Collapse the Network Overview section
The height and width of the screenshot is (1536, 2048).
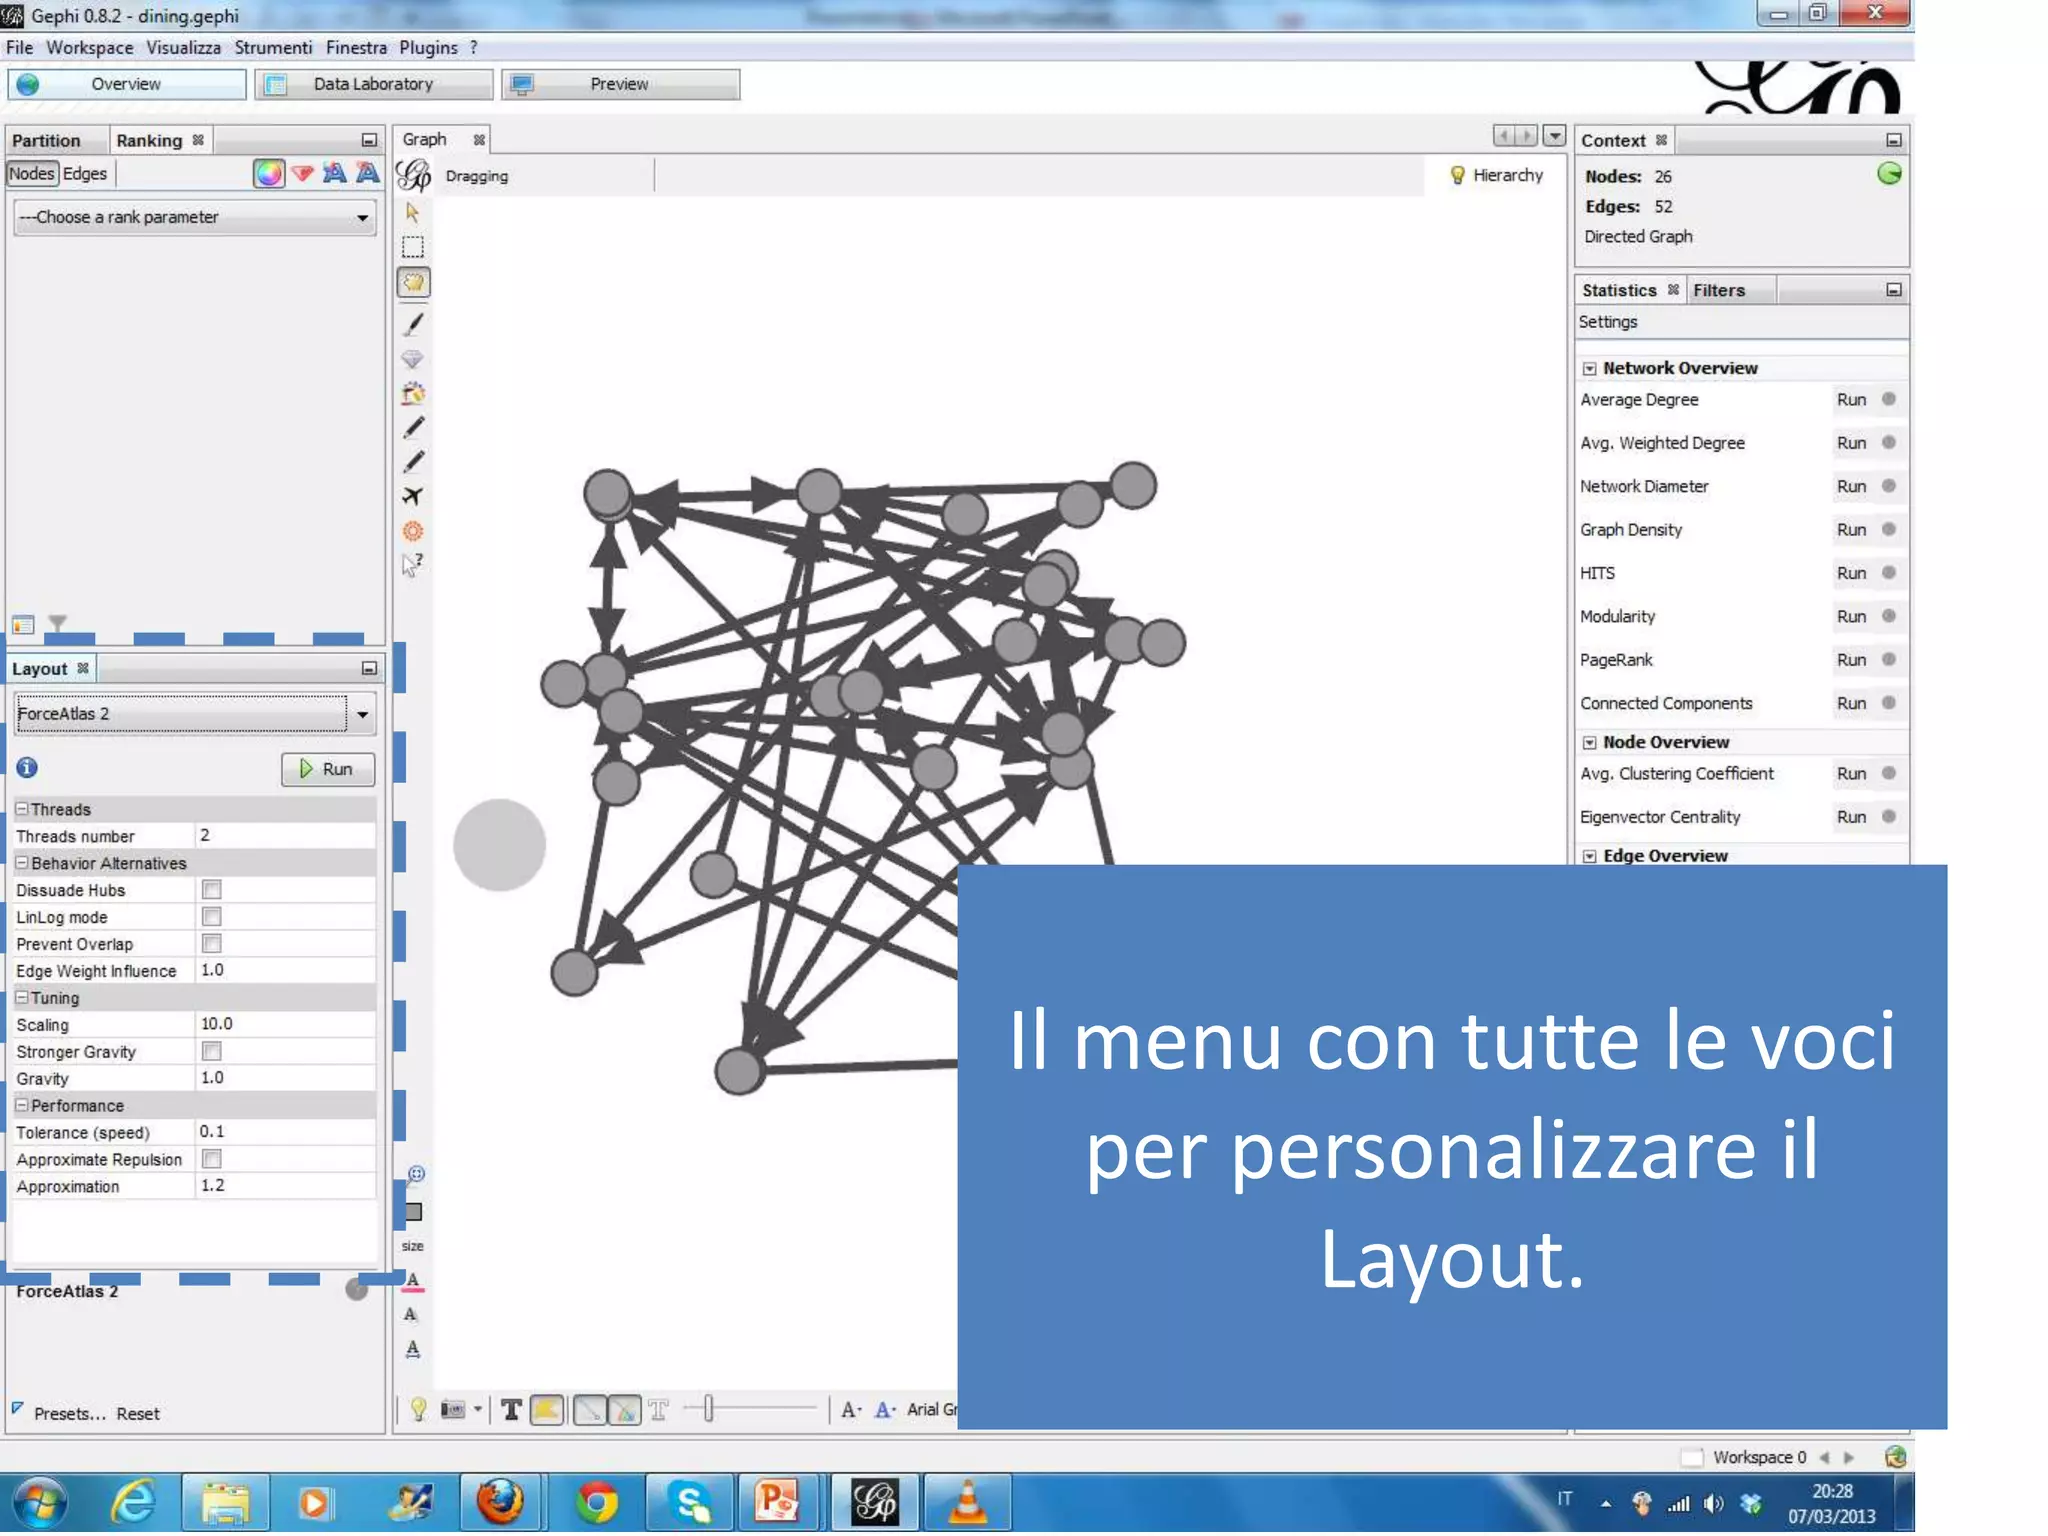click(x=1589, y=369)
